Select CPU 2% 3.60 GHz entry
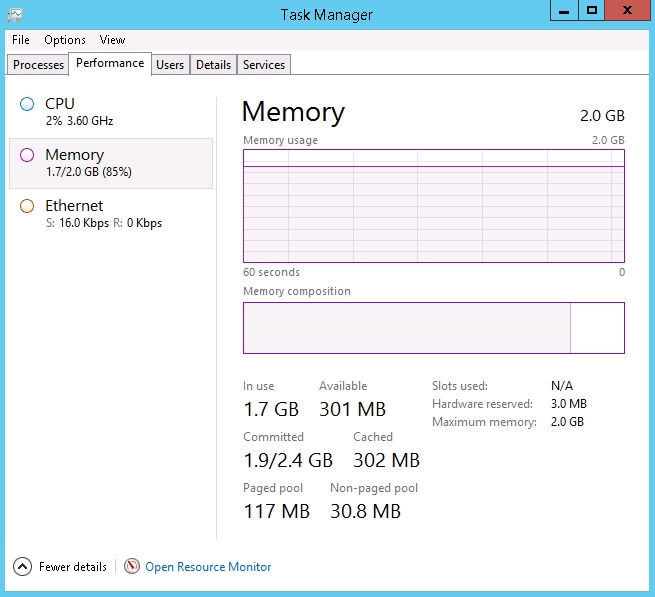 pos(111,112)
